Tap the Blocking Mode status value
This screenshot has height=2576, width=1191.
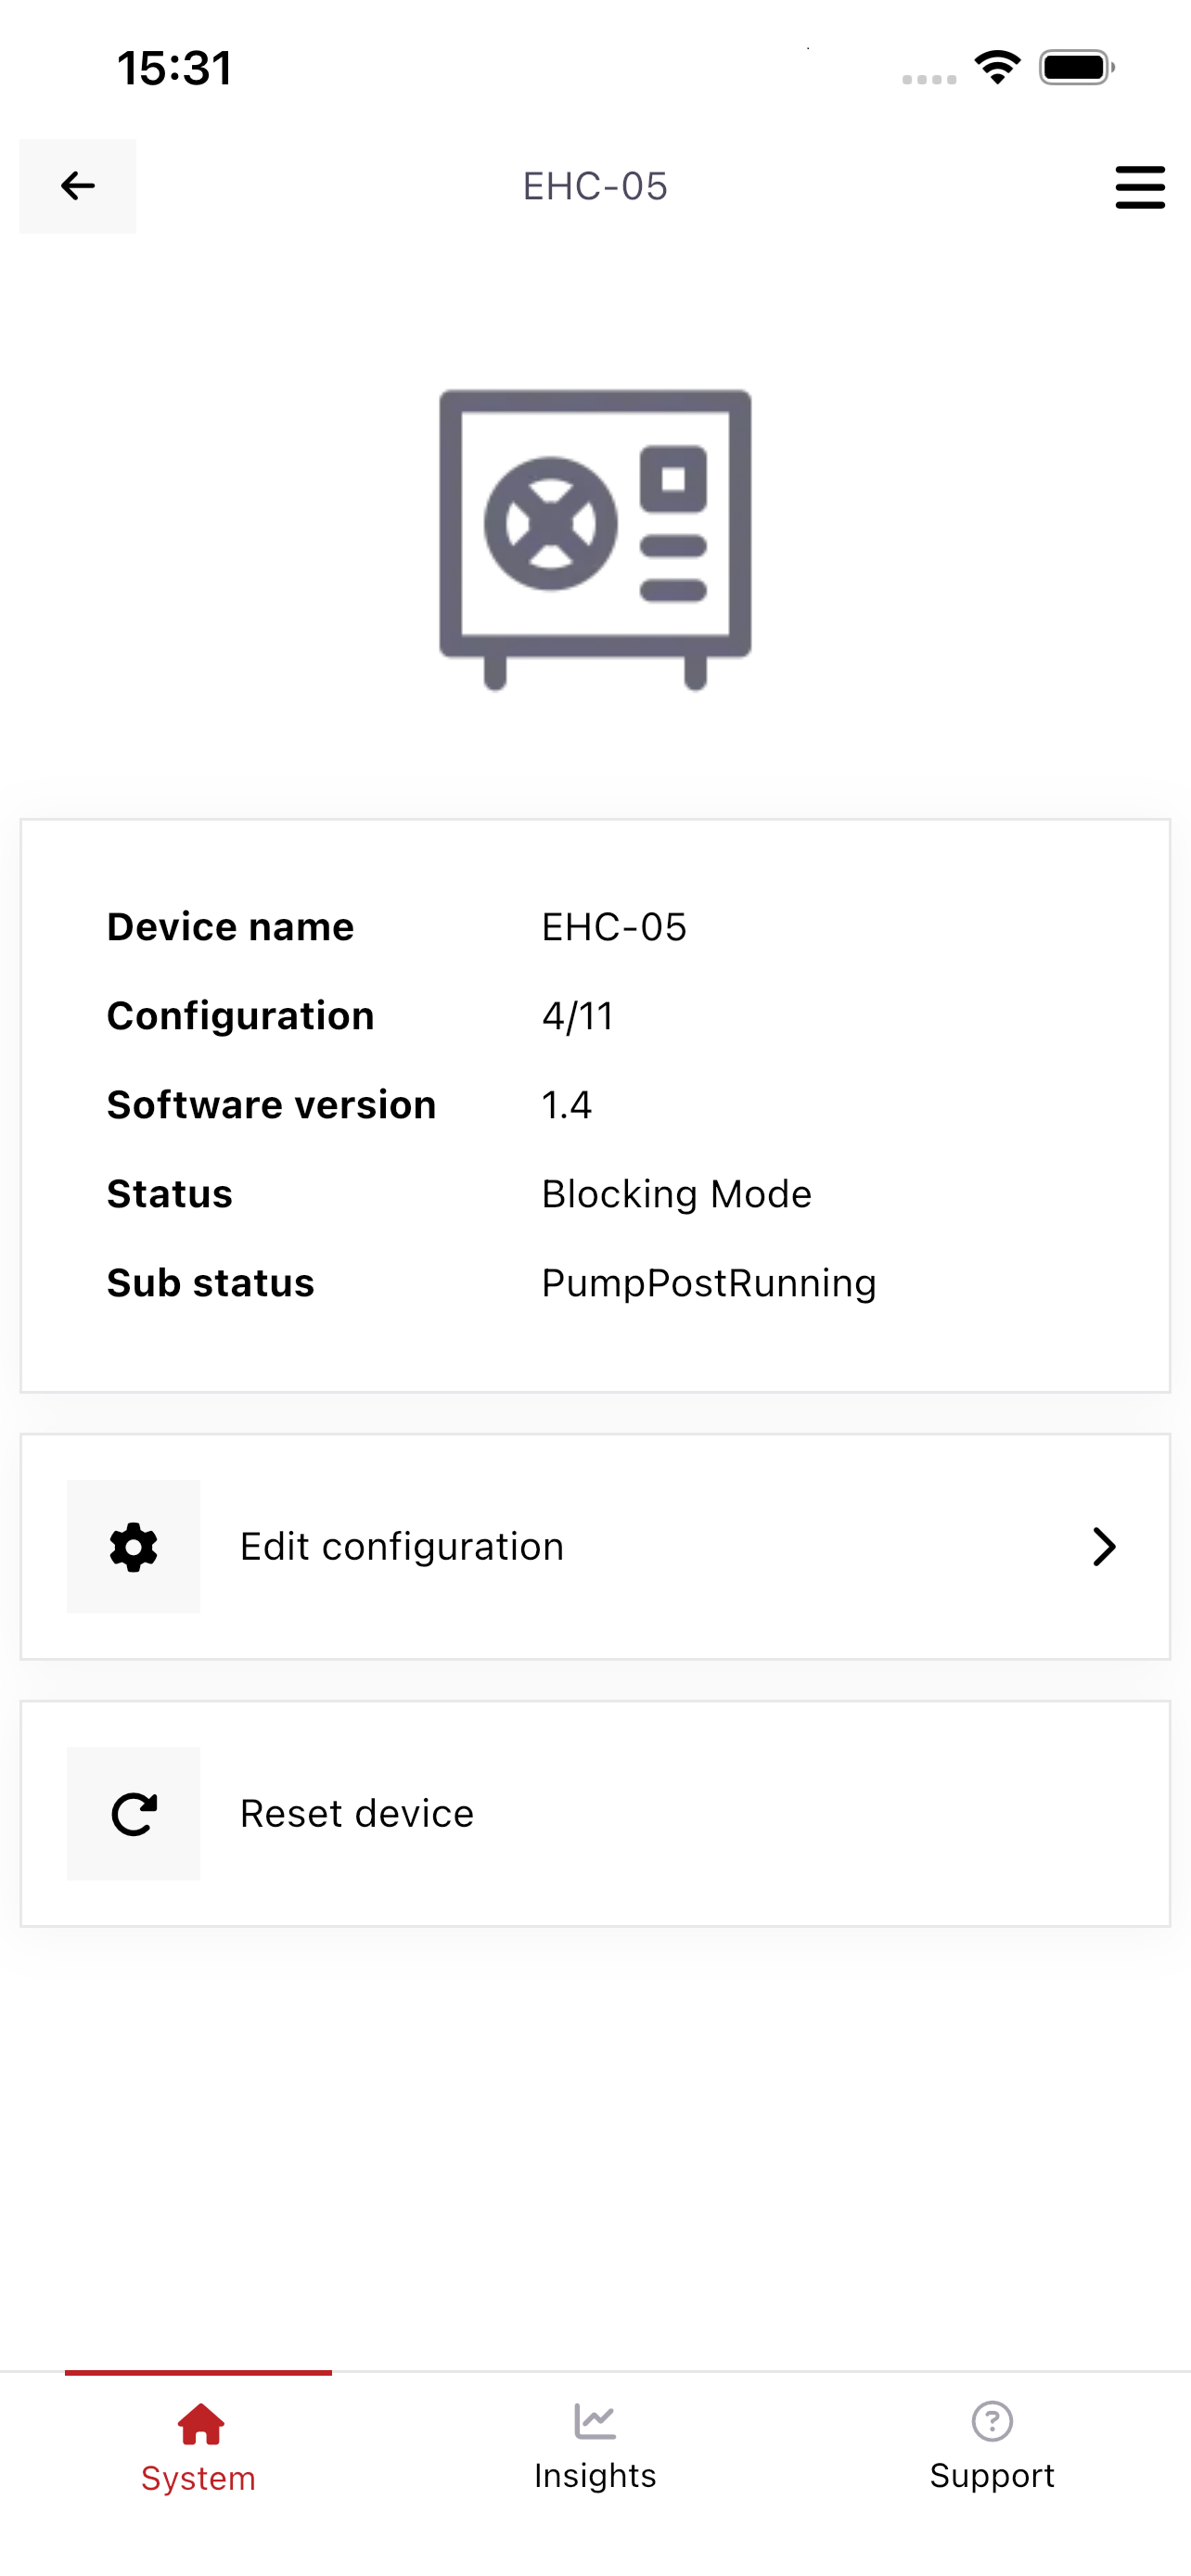[676, 1193]
